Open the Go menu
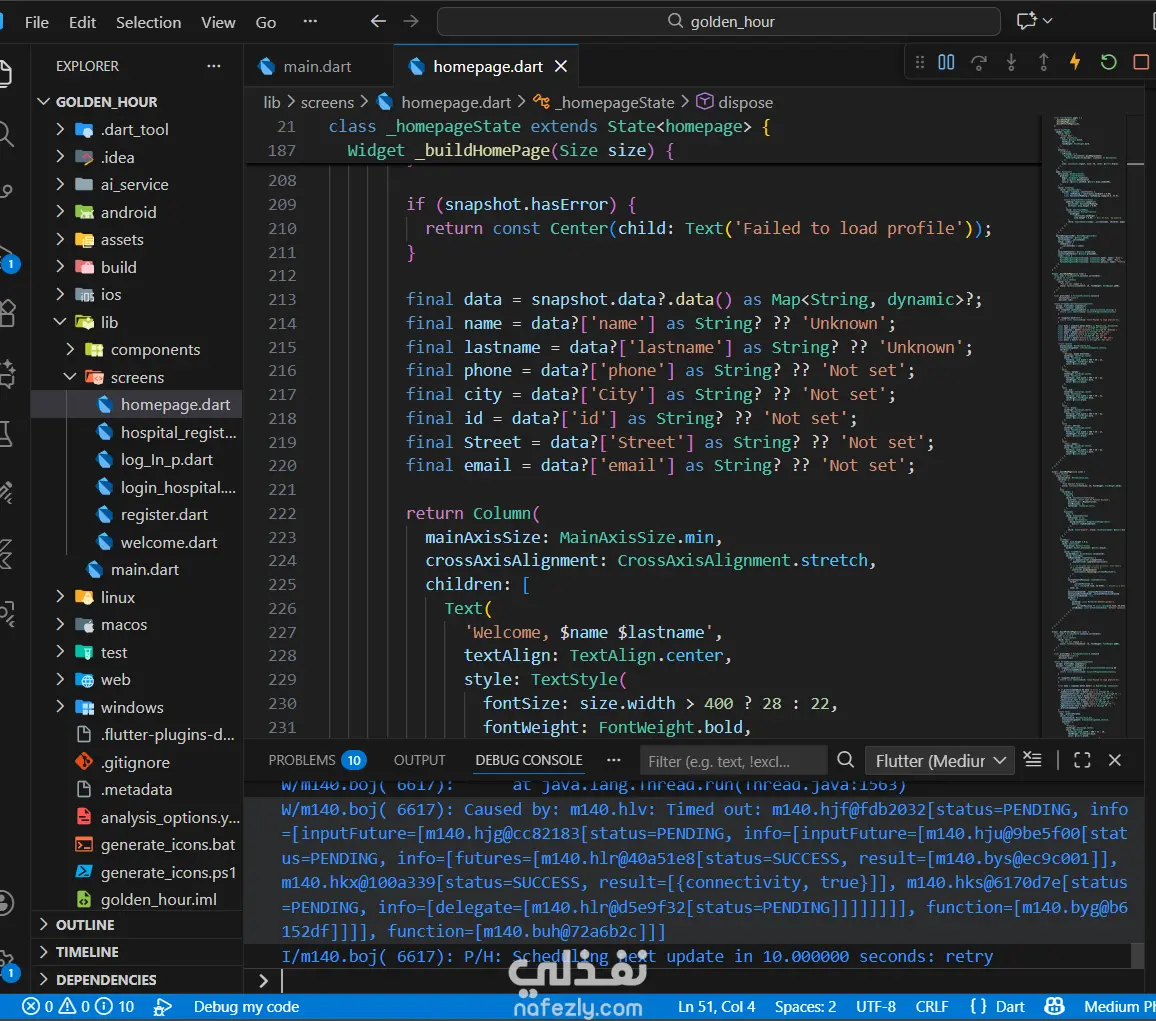1156x1021 pixels. pyautogui.click(x=265, y=22)
